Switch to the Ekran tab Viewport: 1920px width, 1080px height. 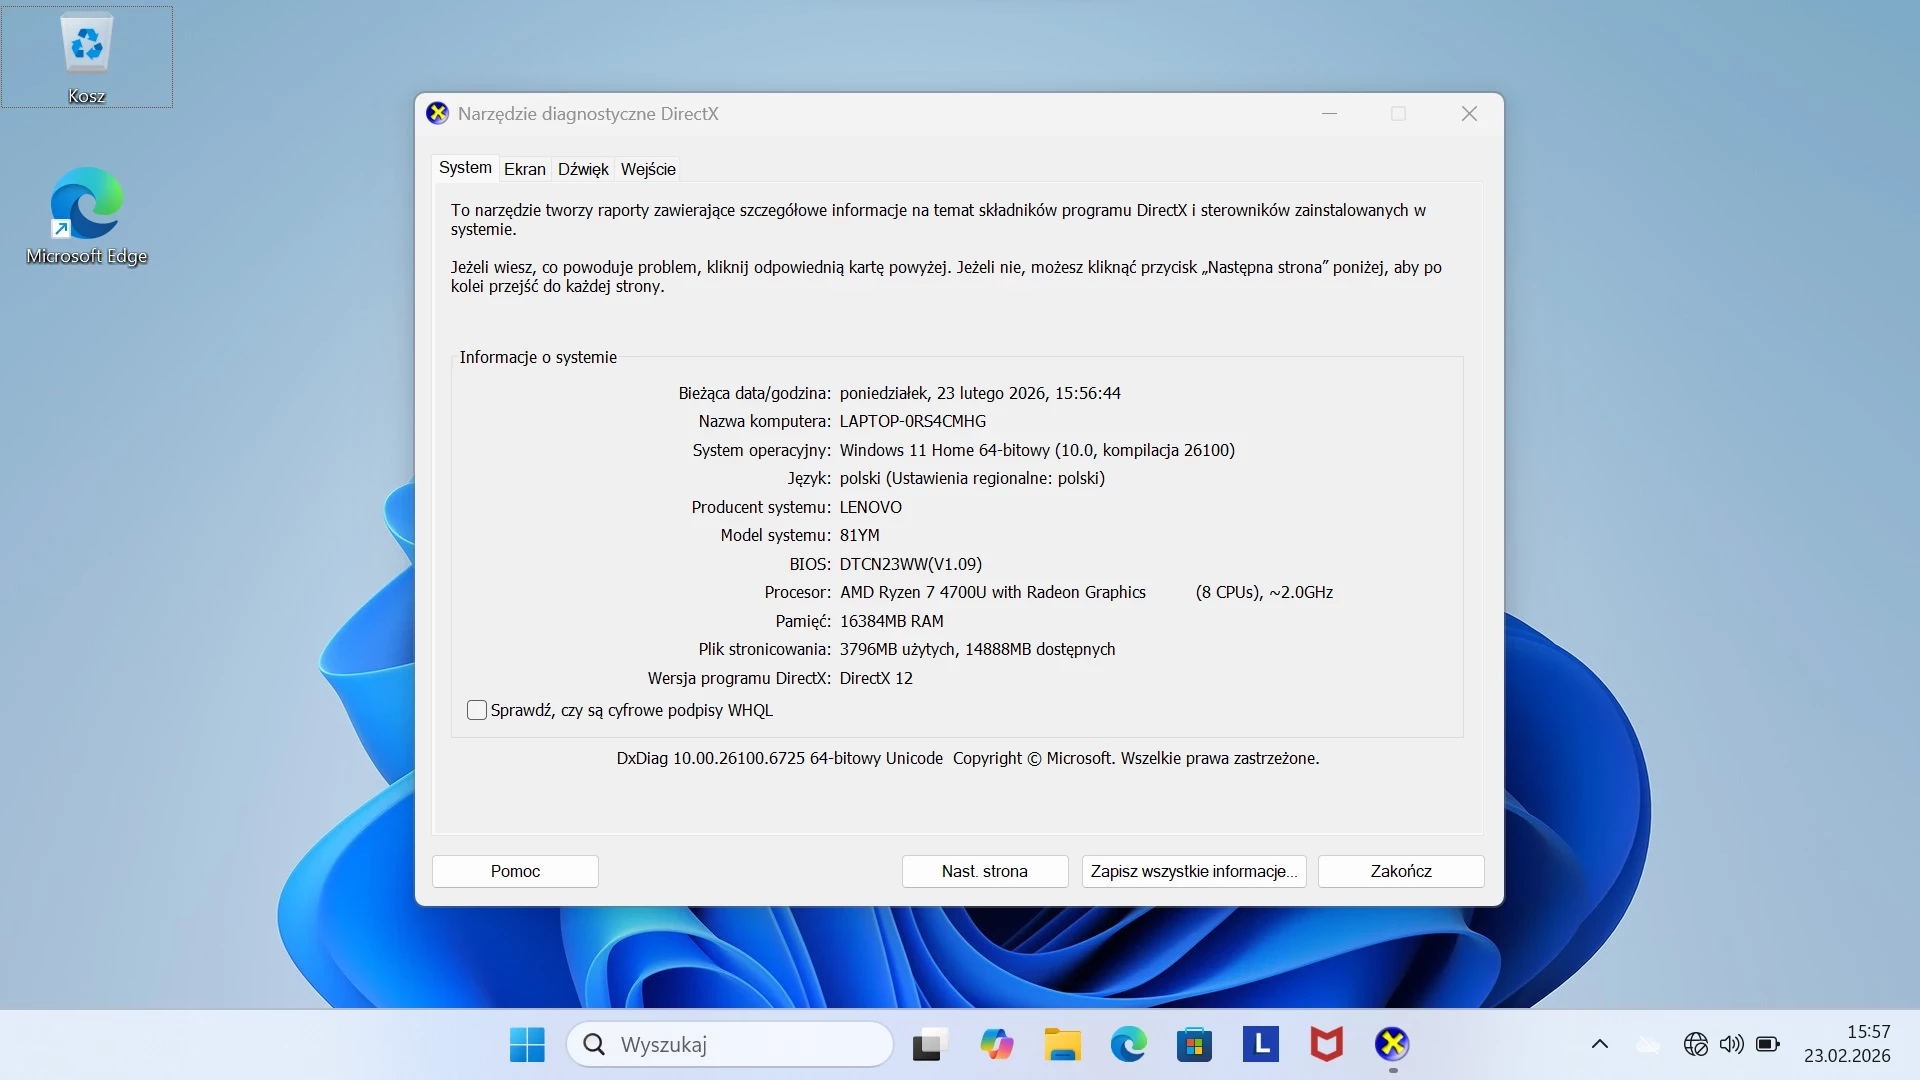point(524,169)
